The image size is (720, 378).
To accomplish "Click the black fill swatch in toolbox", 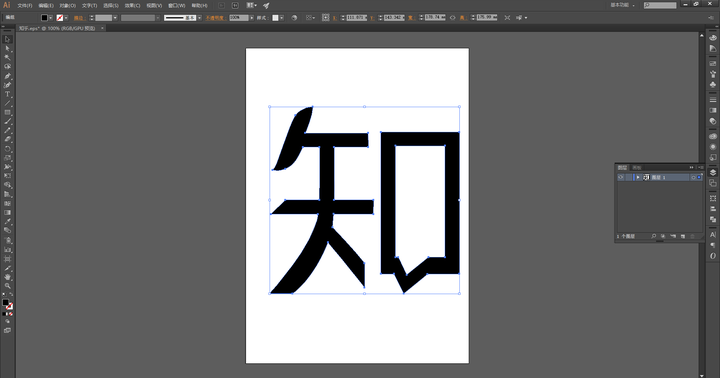I will (6, 302).
